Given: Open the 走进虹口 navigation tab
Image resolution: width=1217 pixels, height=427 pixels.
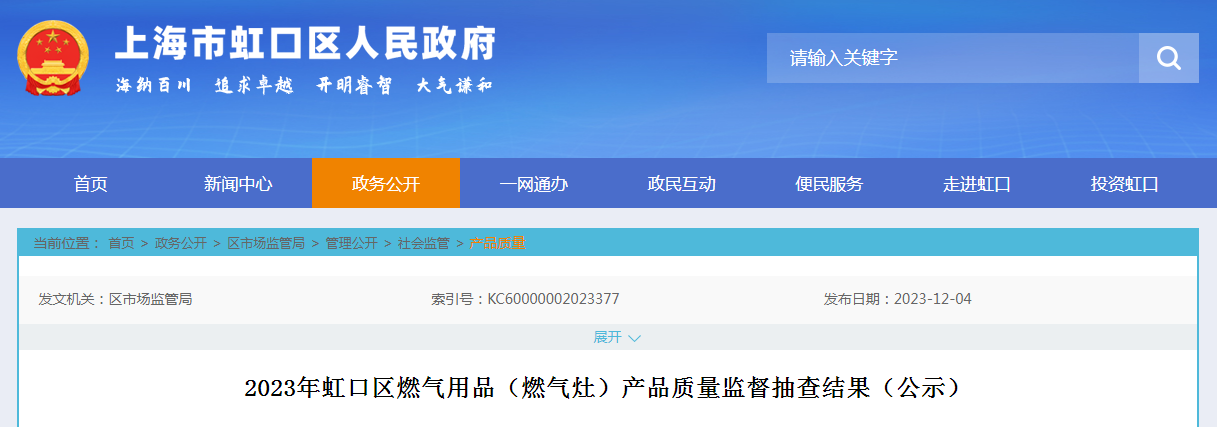Looking at the screenshot, I should (977, 184).
